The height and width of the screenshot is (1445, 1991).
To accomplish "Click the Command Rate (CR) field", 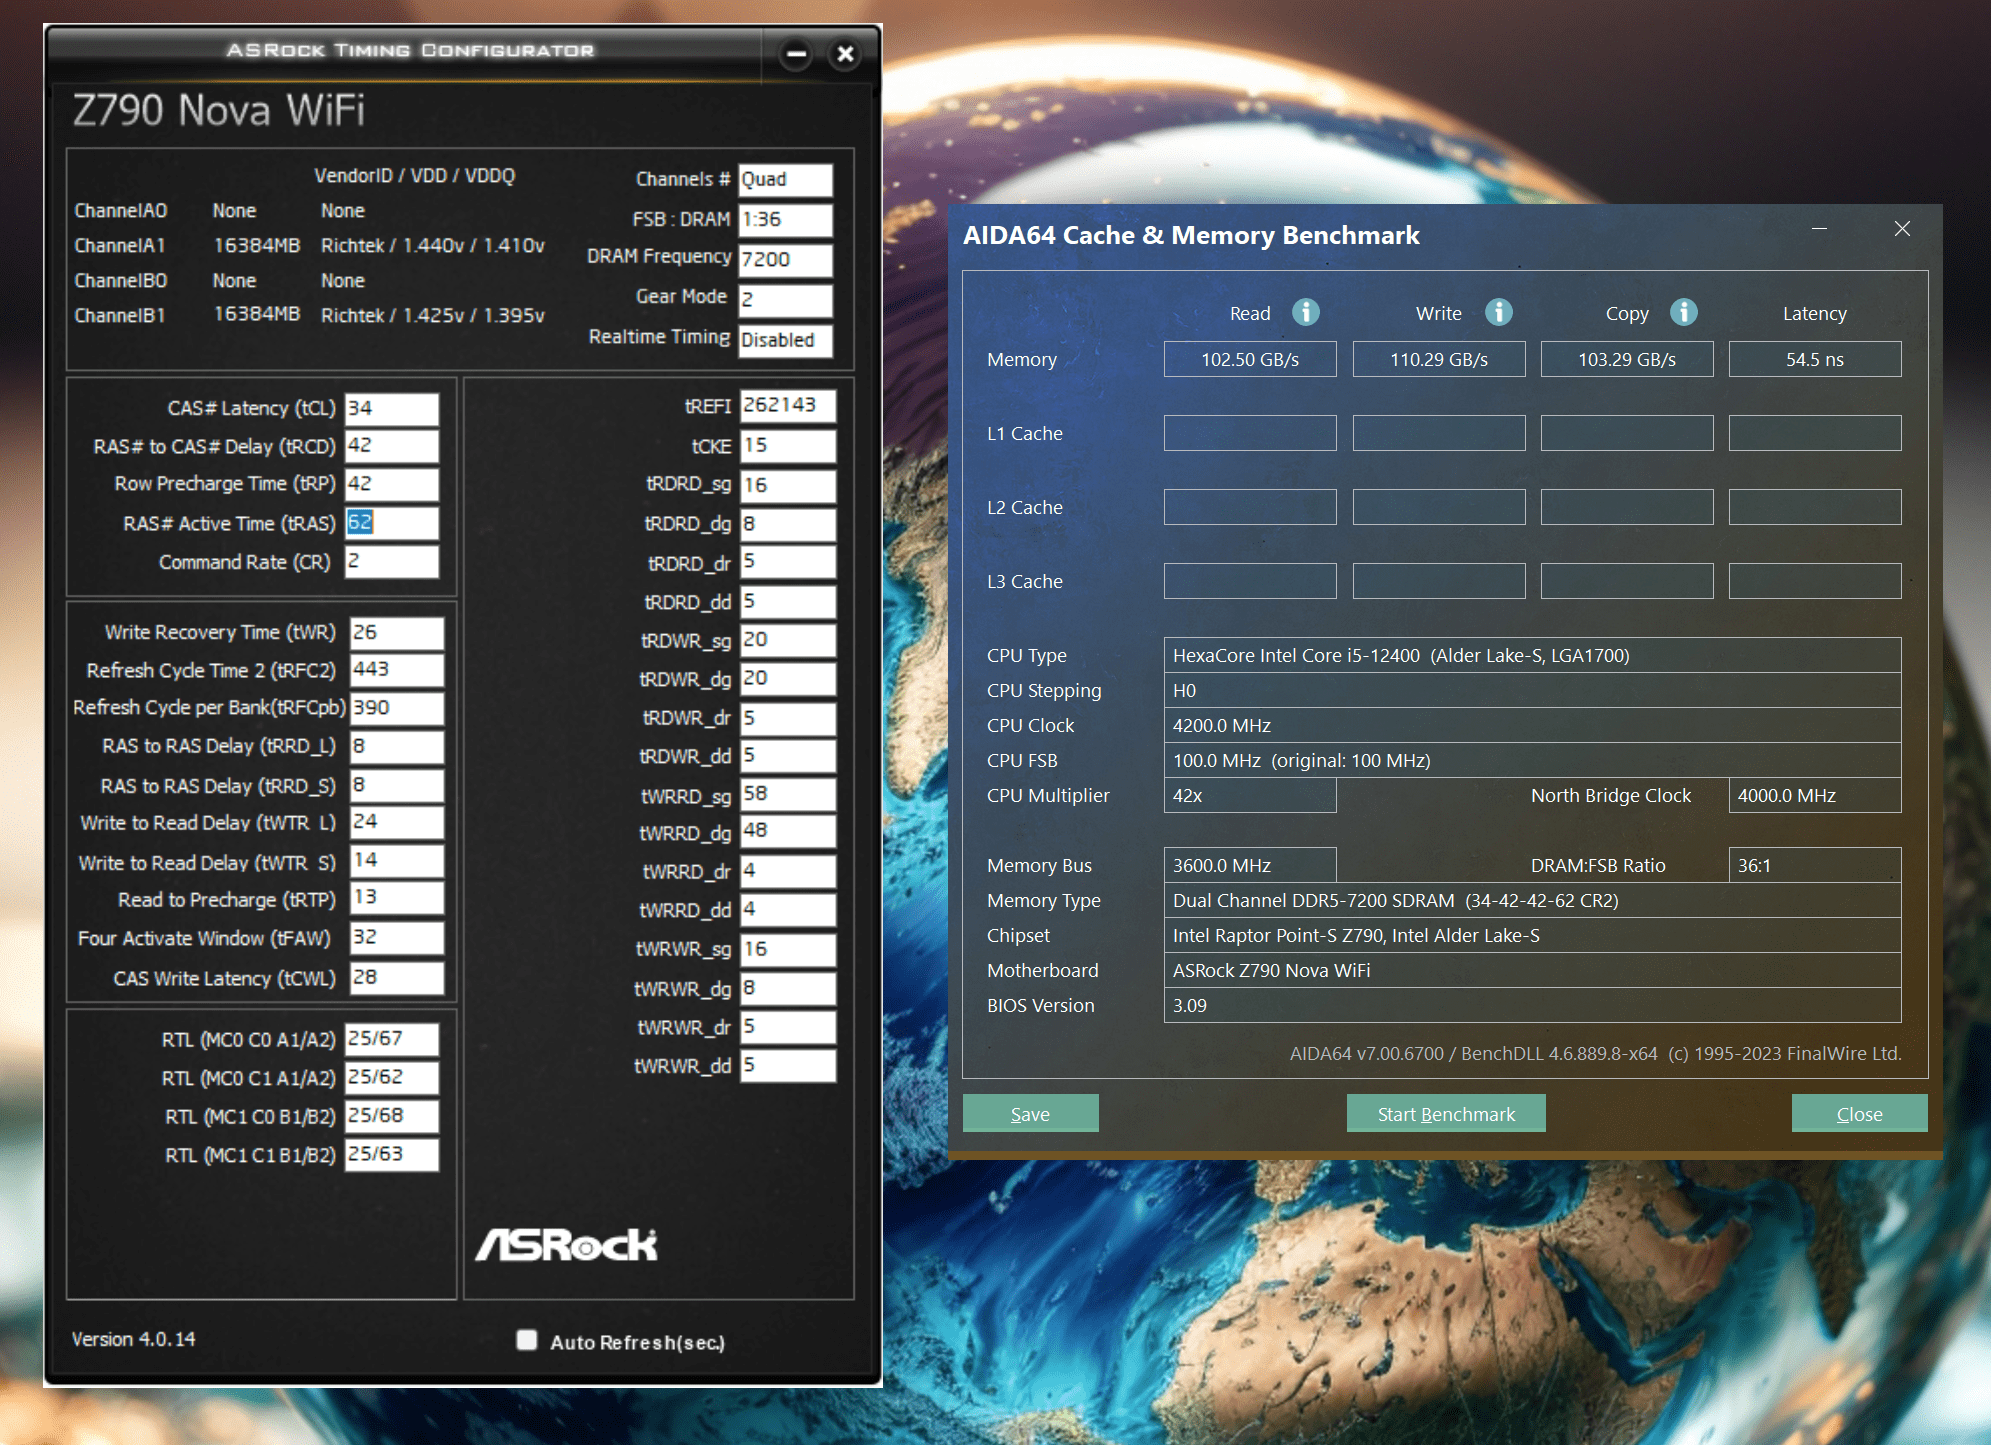I will [x=391, y=562].
